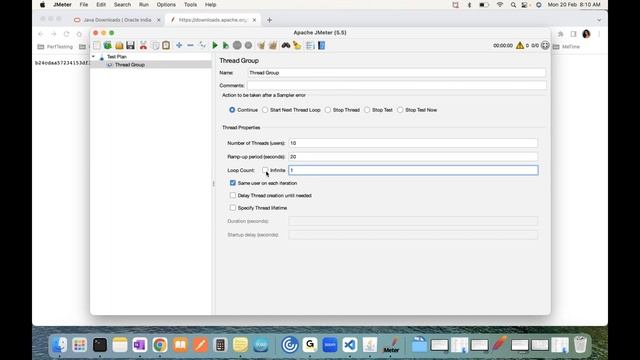Open the Terminal dock icon
Viewport: 640px width, 360px height.
(100, 345)
